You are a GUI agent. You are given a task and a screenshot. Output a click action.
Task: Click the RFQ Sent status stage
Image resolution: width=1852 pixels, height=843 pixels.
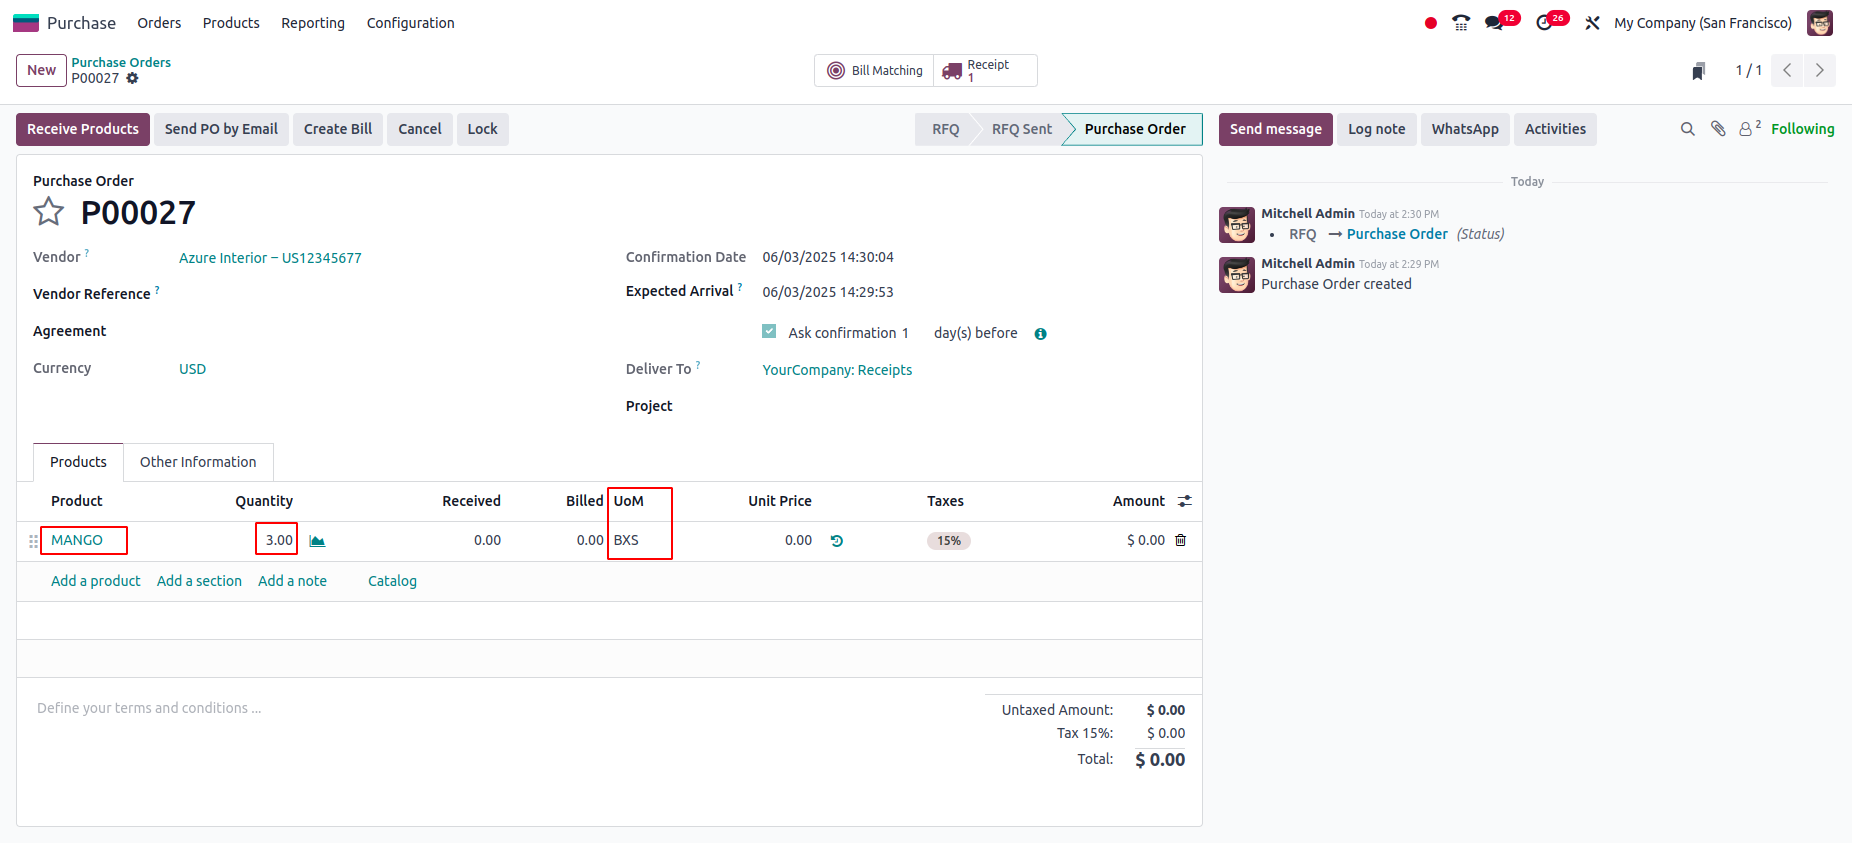pyautogui.click(x=1021, y=129)
